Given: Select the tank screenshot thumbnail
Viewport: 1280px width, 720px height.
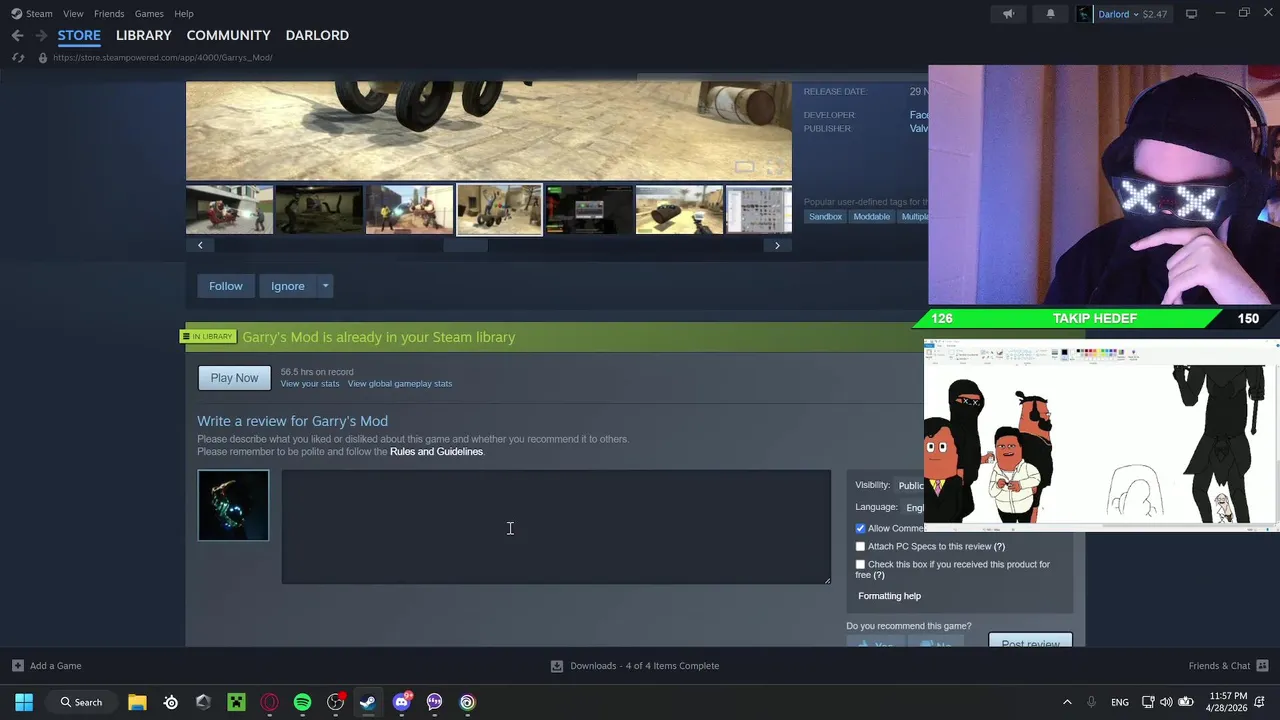Looking at the screenshot, I should pos(679,210).
